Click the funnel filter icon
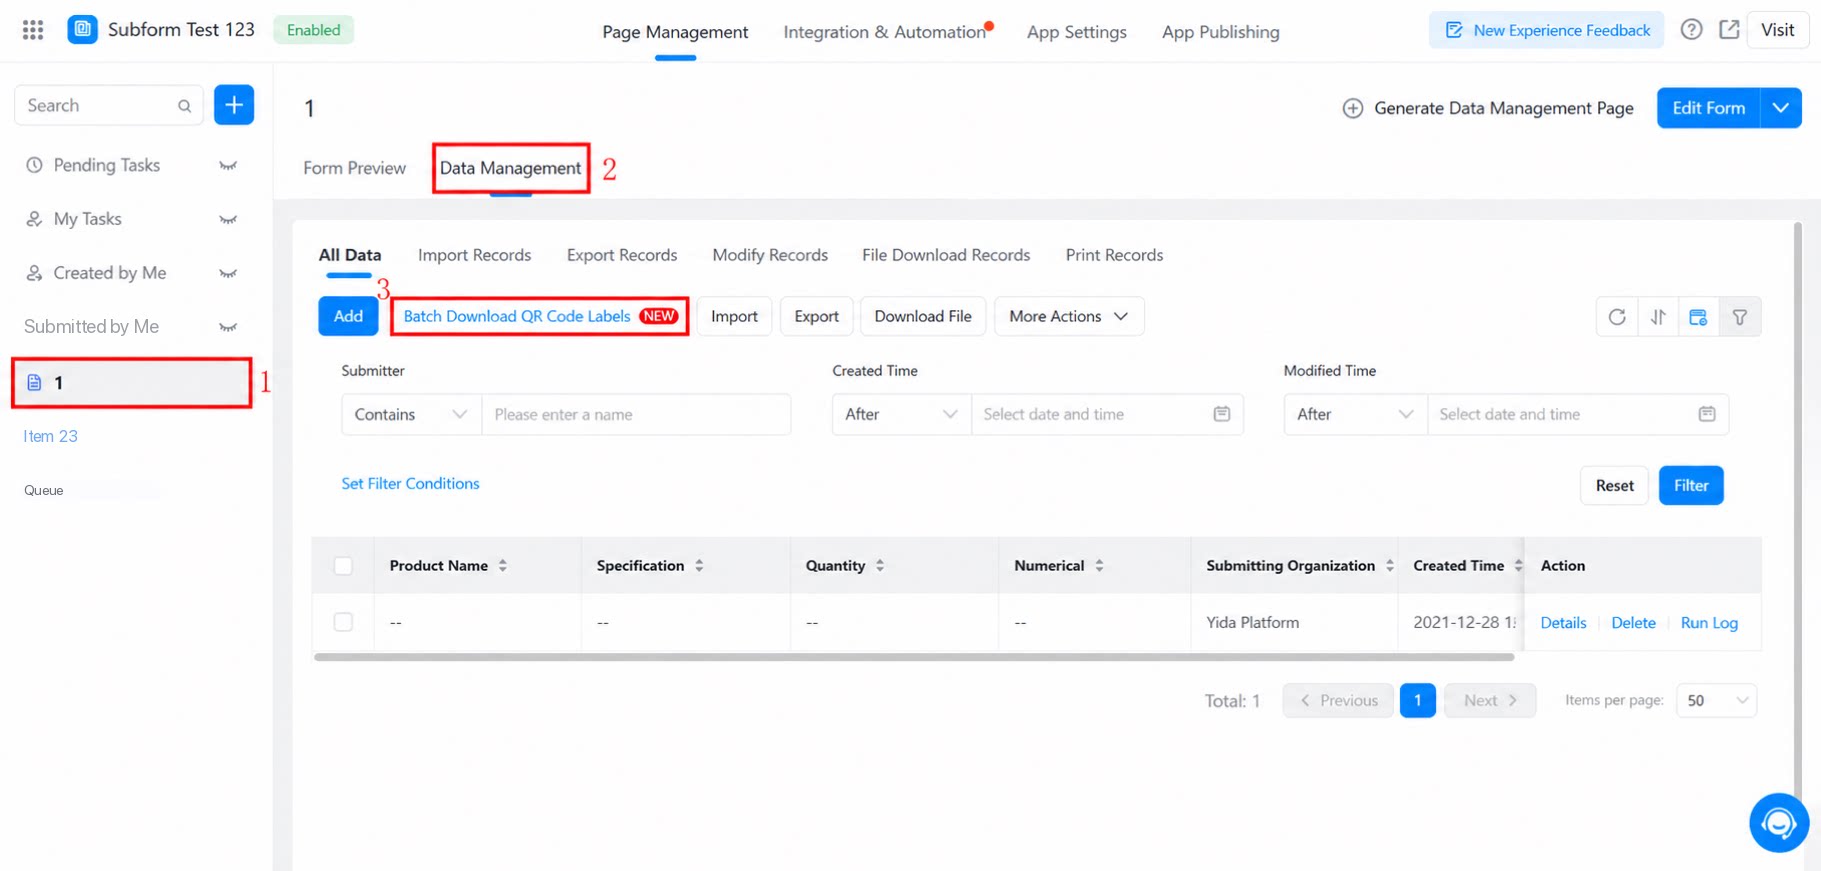The height and width of the screenshot is (871, 1821). click(x=1740, y=317)
